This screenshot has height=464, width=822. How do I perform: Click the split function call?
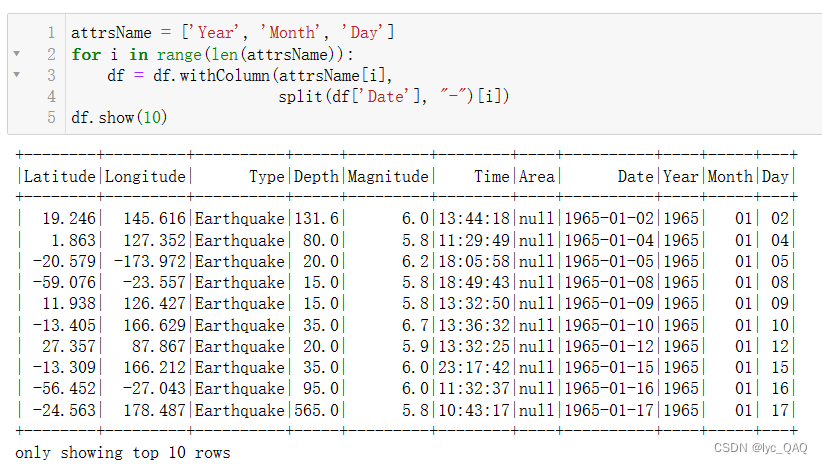[300, 96]
